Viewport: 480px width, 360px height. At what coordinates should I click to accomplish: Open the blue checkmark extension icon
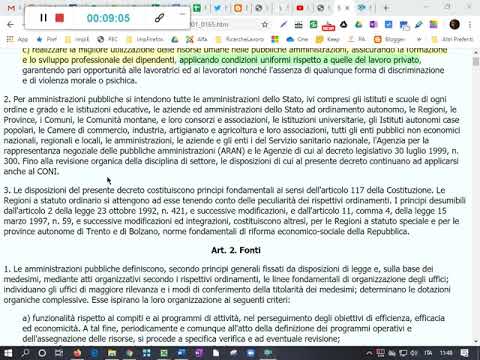click(388, 24)
